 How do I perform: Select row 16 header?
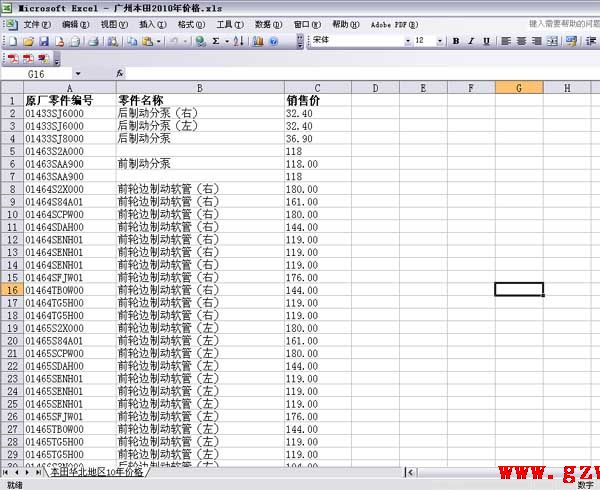click(12, 290)
